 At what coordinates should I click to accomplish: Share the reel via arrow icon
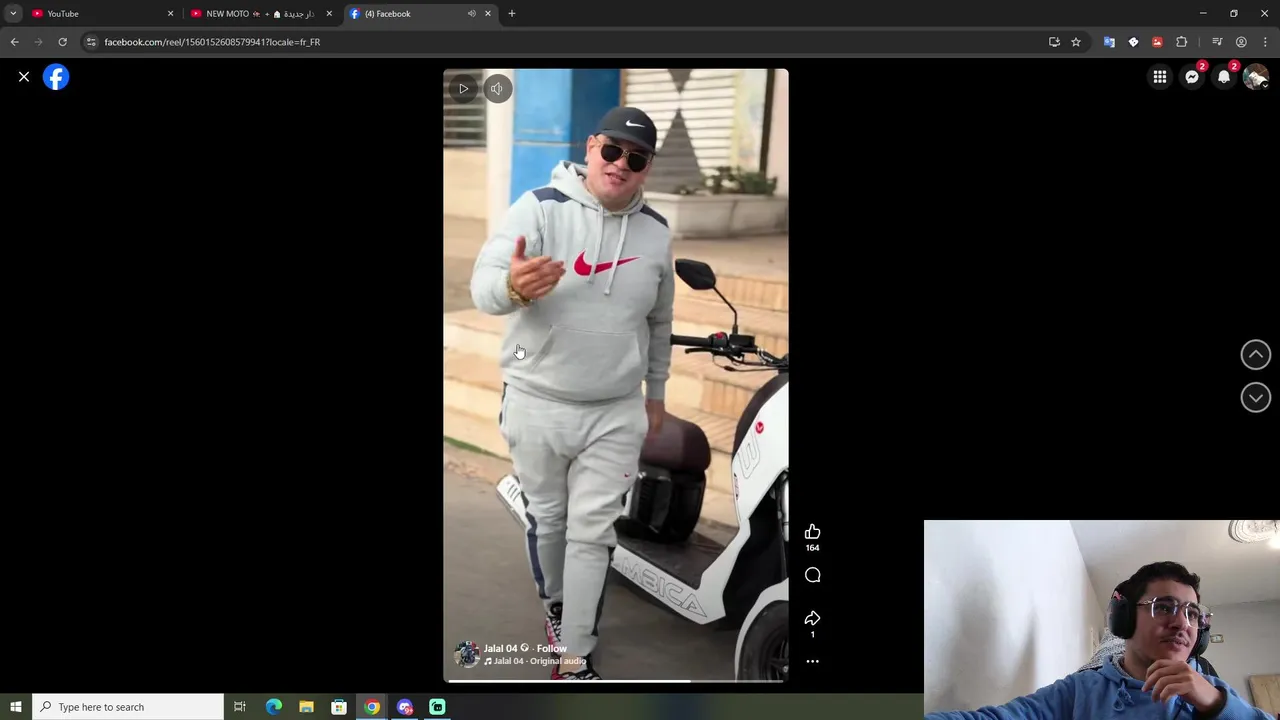[x=812, y=618]
